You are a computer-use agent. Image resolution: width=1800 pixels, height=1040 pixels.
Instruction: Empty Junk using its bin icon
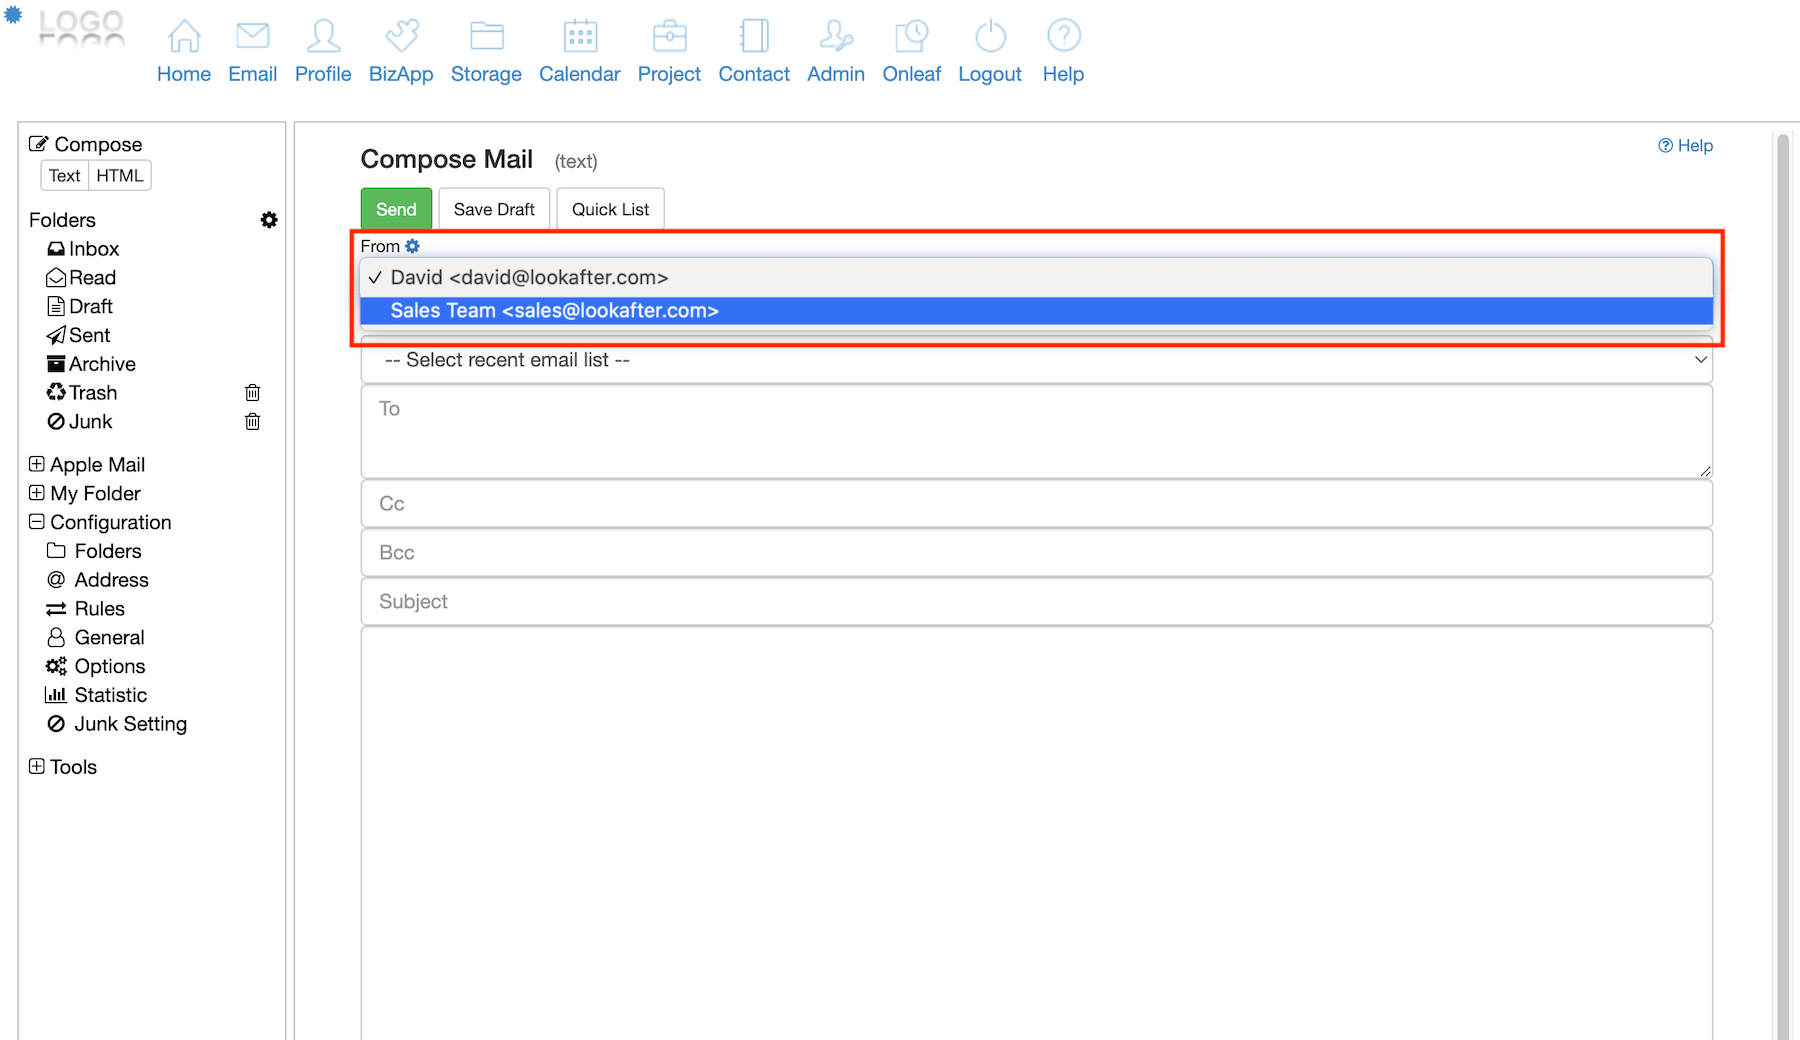tap(253, 422)
